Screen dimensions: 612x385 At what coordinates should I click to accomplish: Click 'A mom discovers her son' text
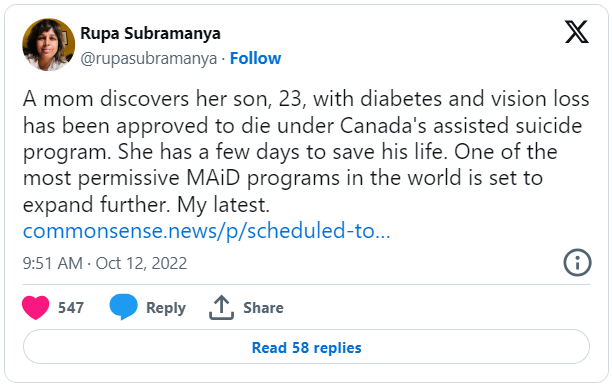146,99
